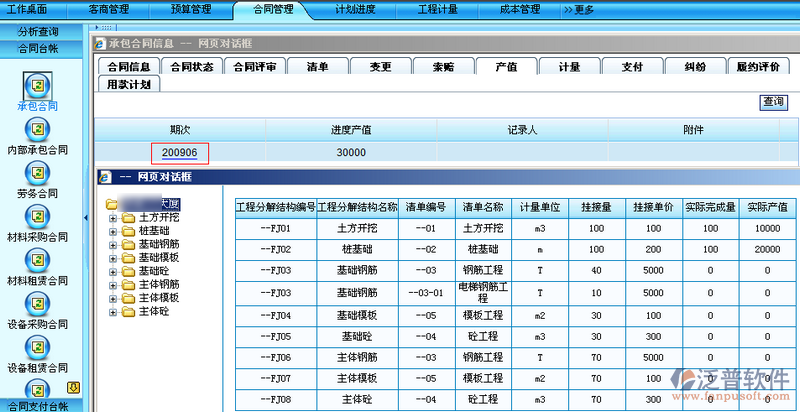Expand the 桩基础 tree node

coord(114,231)
